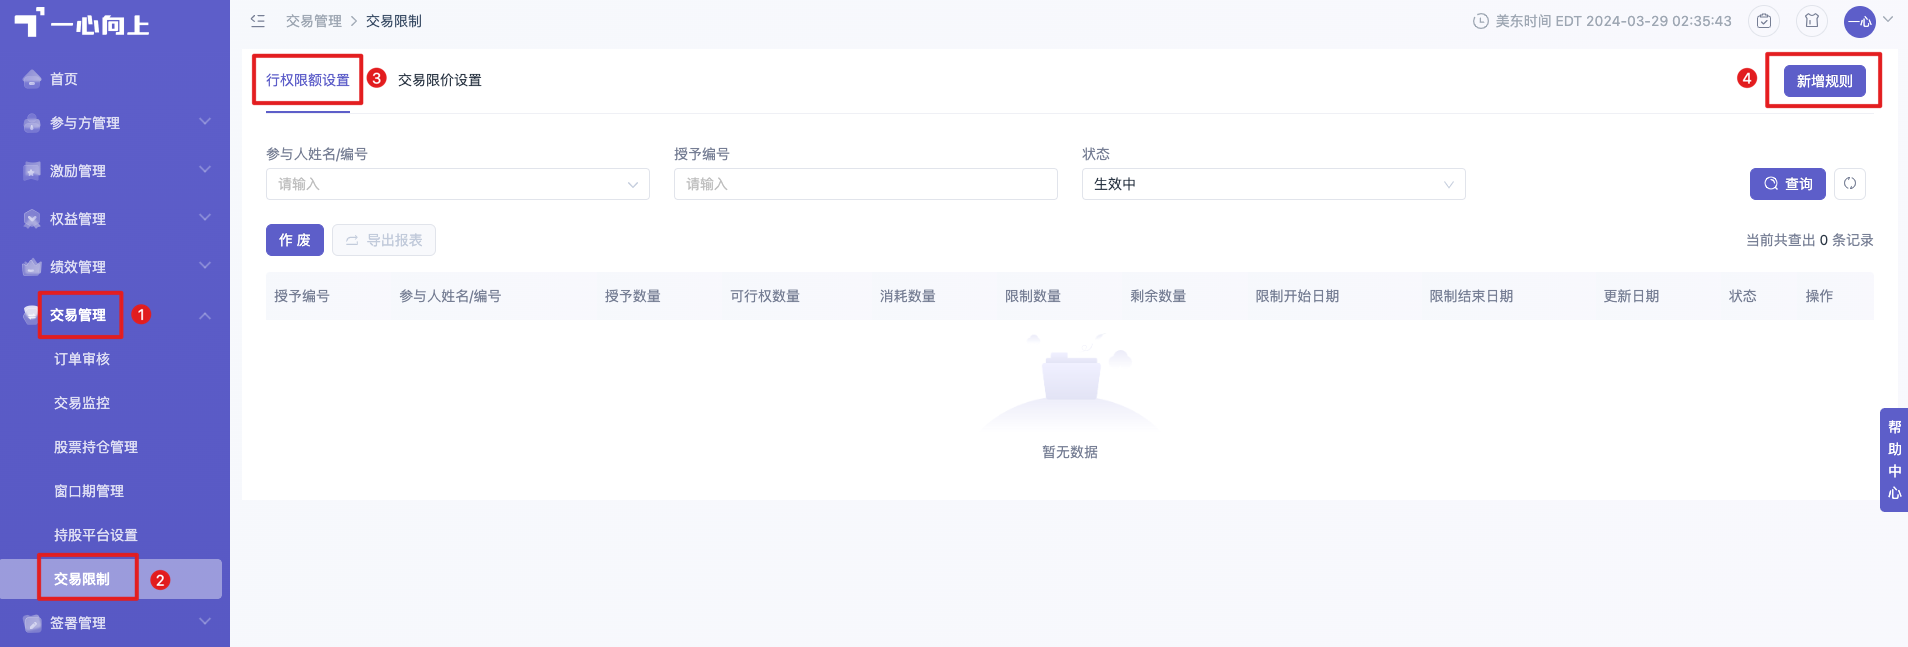The width and height of the screenshot is (1908, 647).
Task: Click the 权益管理 sidebar icon
Action: click(32, 219)
